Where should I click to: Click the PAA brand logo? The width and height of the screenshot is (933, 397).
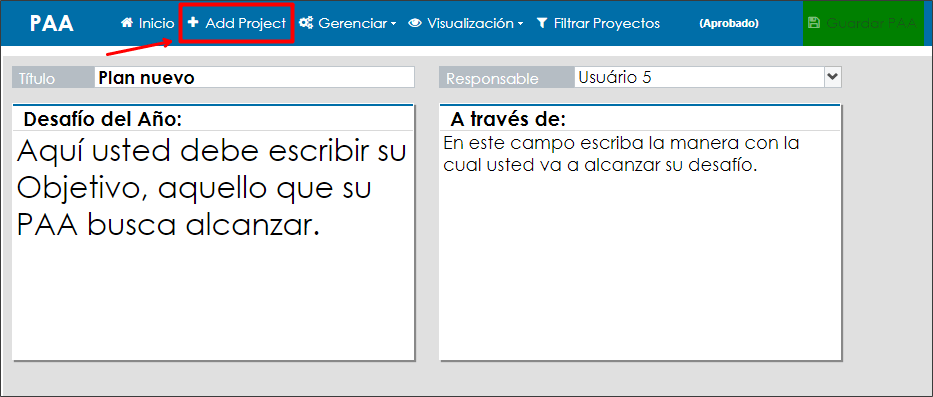(x=52, y=23)
